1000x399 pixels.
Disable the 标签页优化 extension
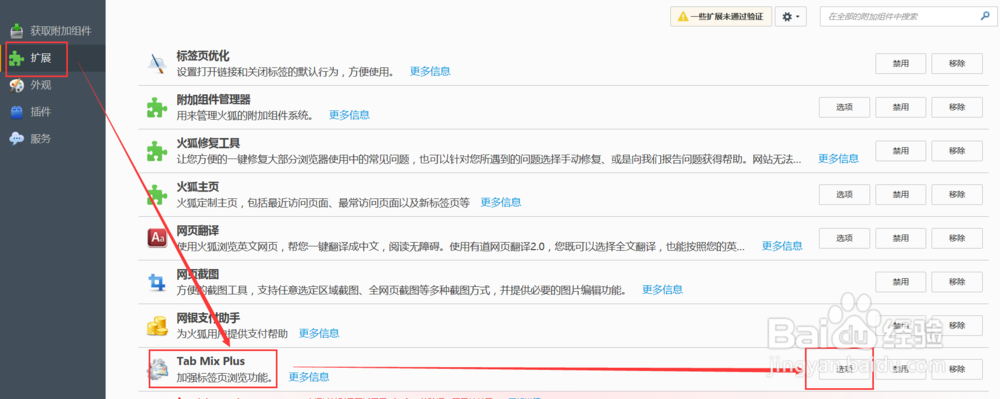click(x=901, y=64)
